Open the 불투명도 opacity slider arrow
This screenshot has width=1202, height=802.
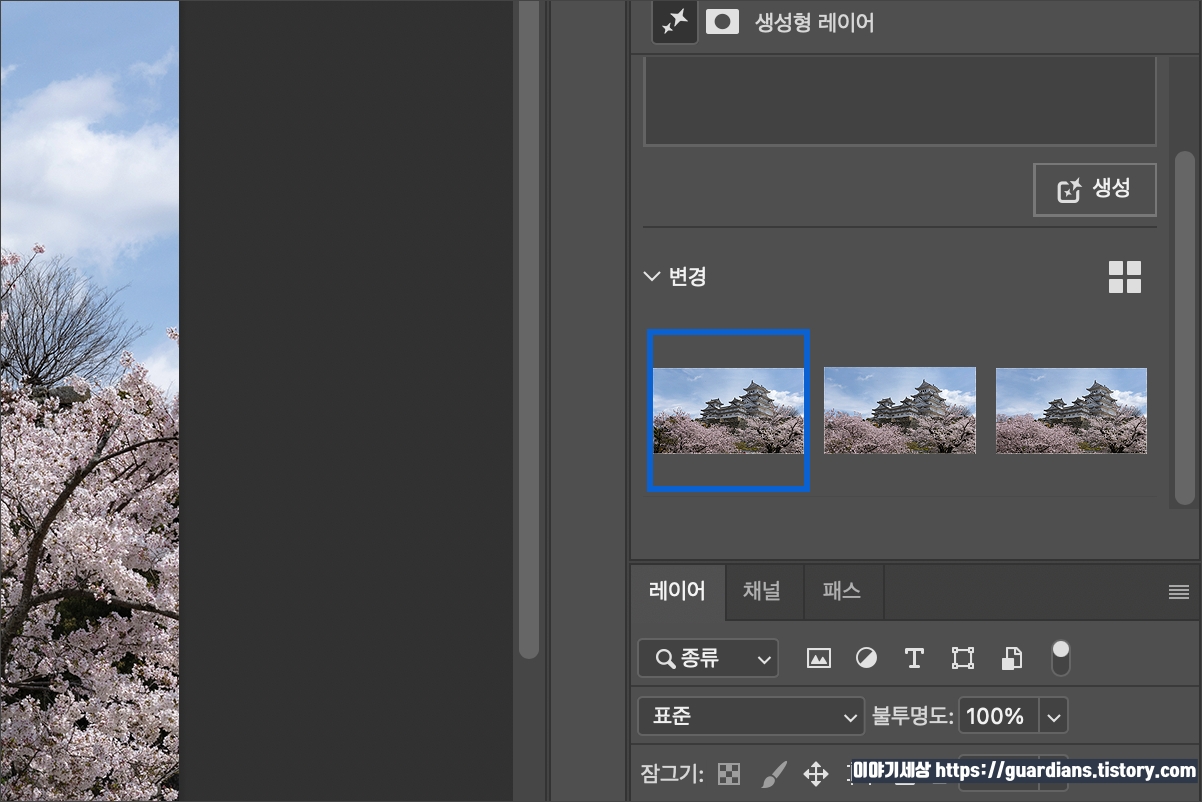[1054, 716]
